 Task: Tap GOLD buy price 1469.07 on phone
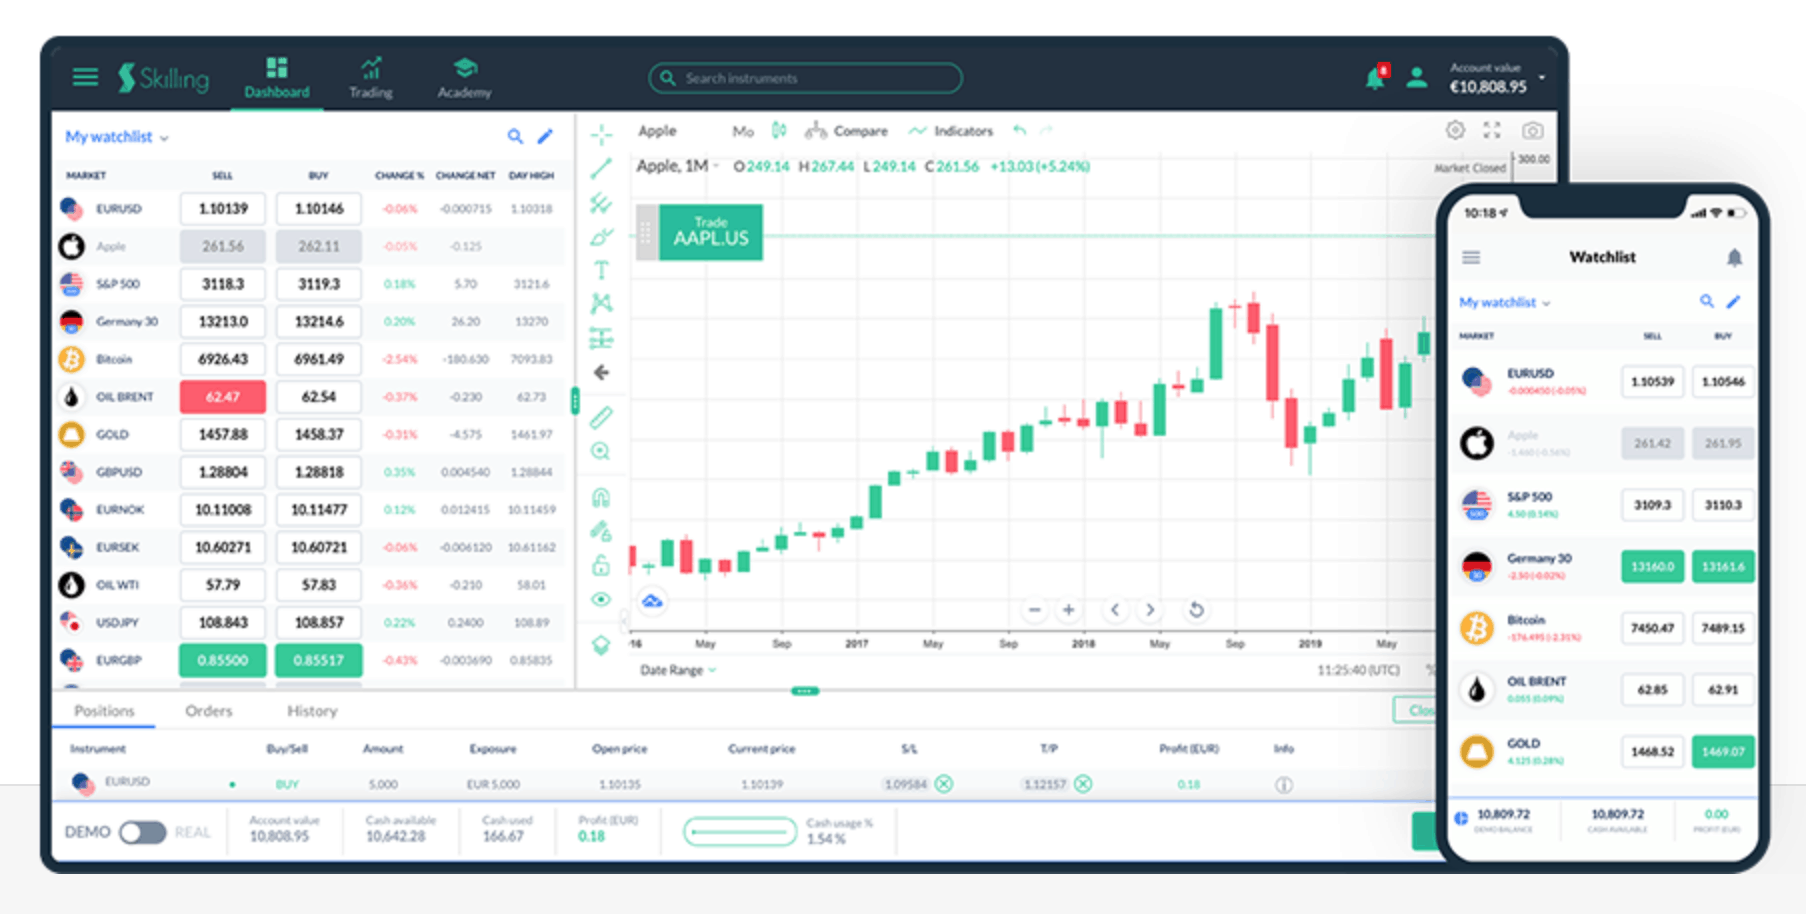[x=1722, y=751]
